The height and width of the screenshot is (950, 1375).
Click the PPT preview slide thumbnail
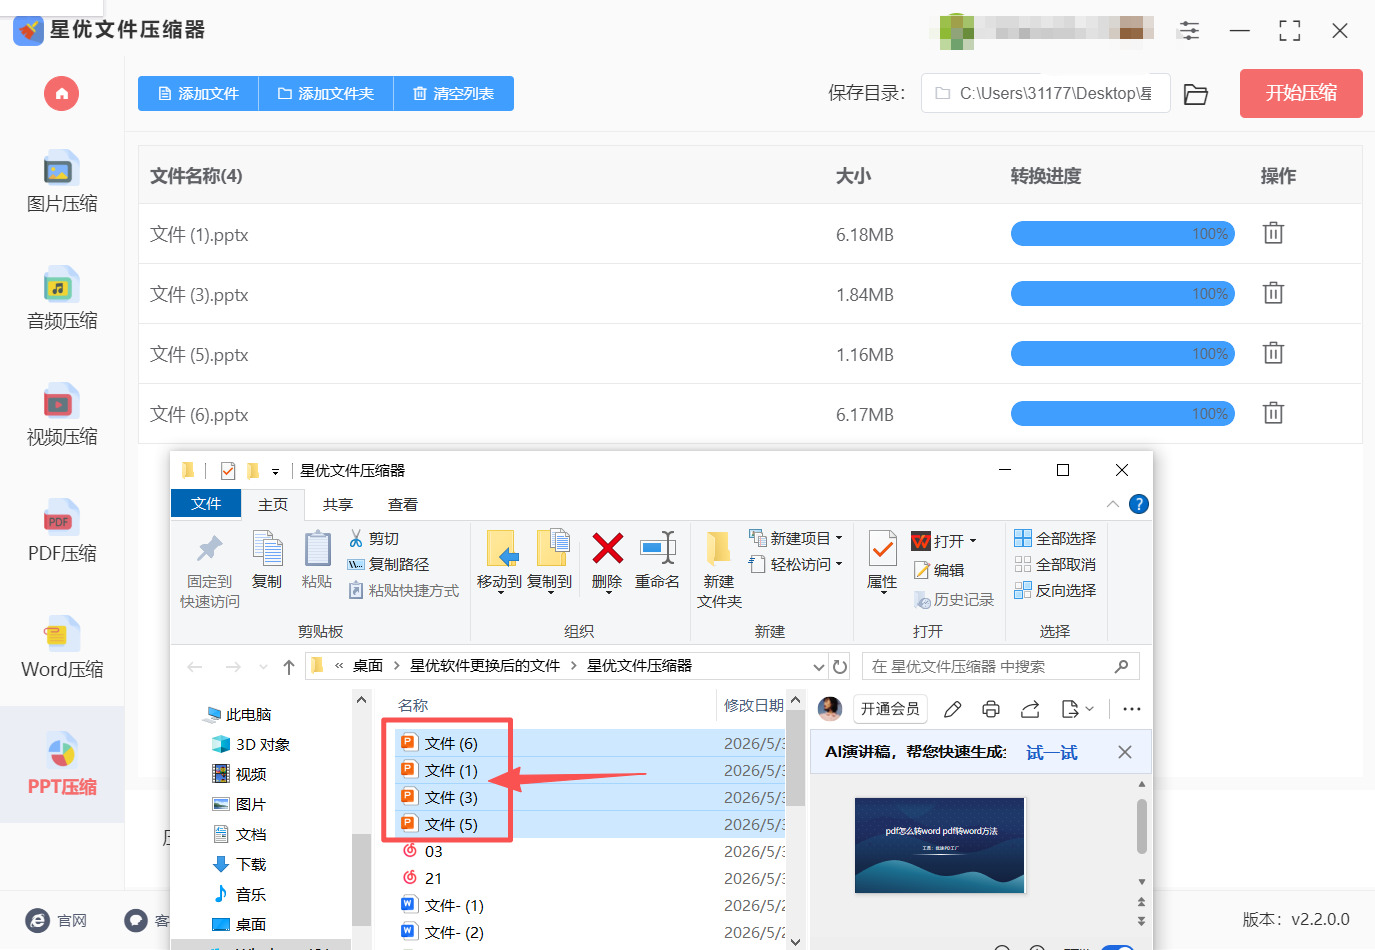[940, 845]
